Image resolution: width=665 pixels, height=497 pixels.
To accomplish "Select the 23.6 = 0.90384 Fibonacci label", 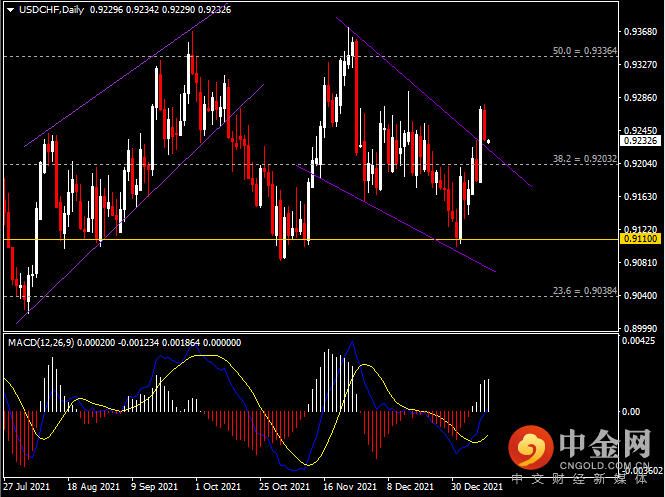I will (585, 289).
